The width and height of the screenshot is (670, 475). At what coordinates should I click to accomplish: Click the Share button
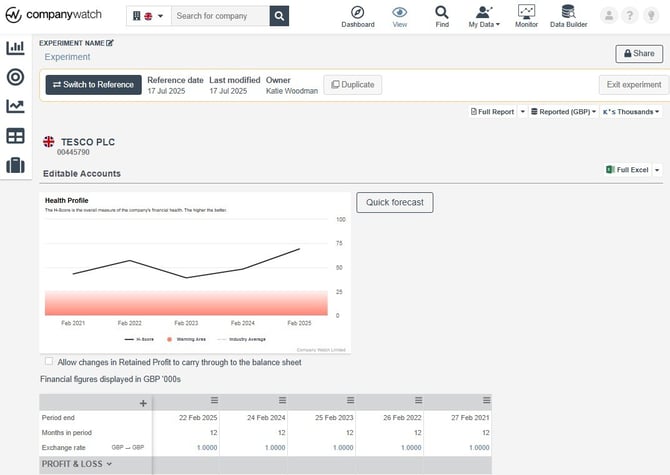click(639, 54)
